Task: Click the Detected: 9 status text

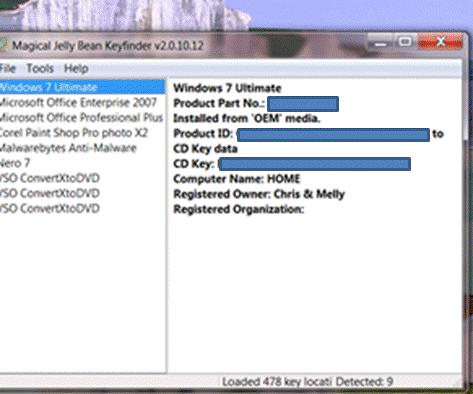Action: coord(364,382)
